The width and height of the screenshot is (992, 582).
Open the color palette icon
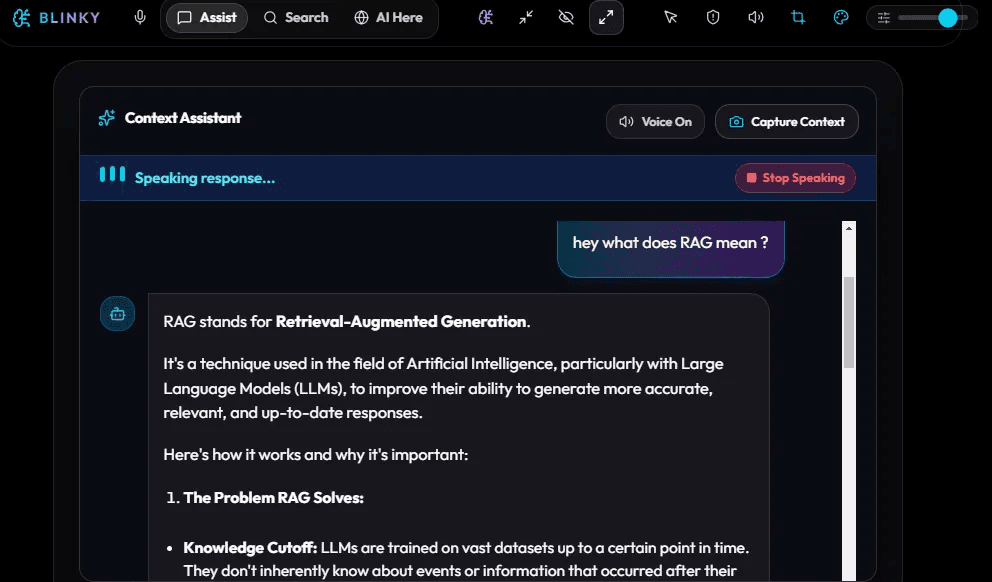841,18
